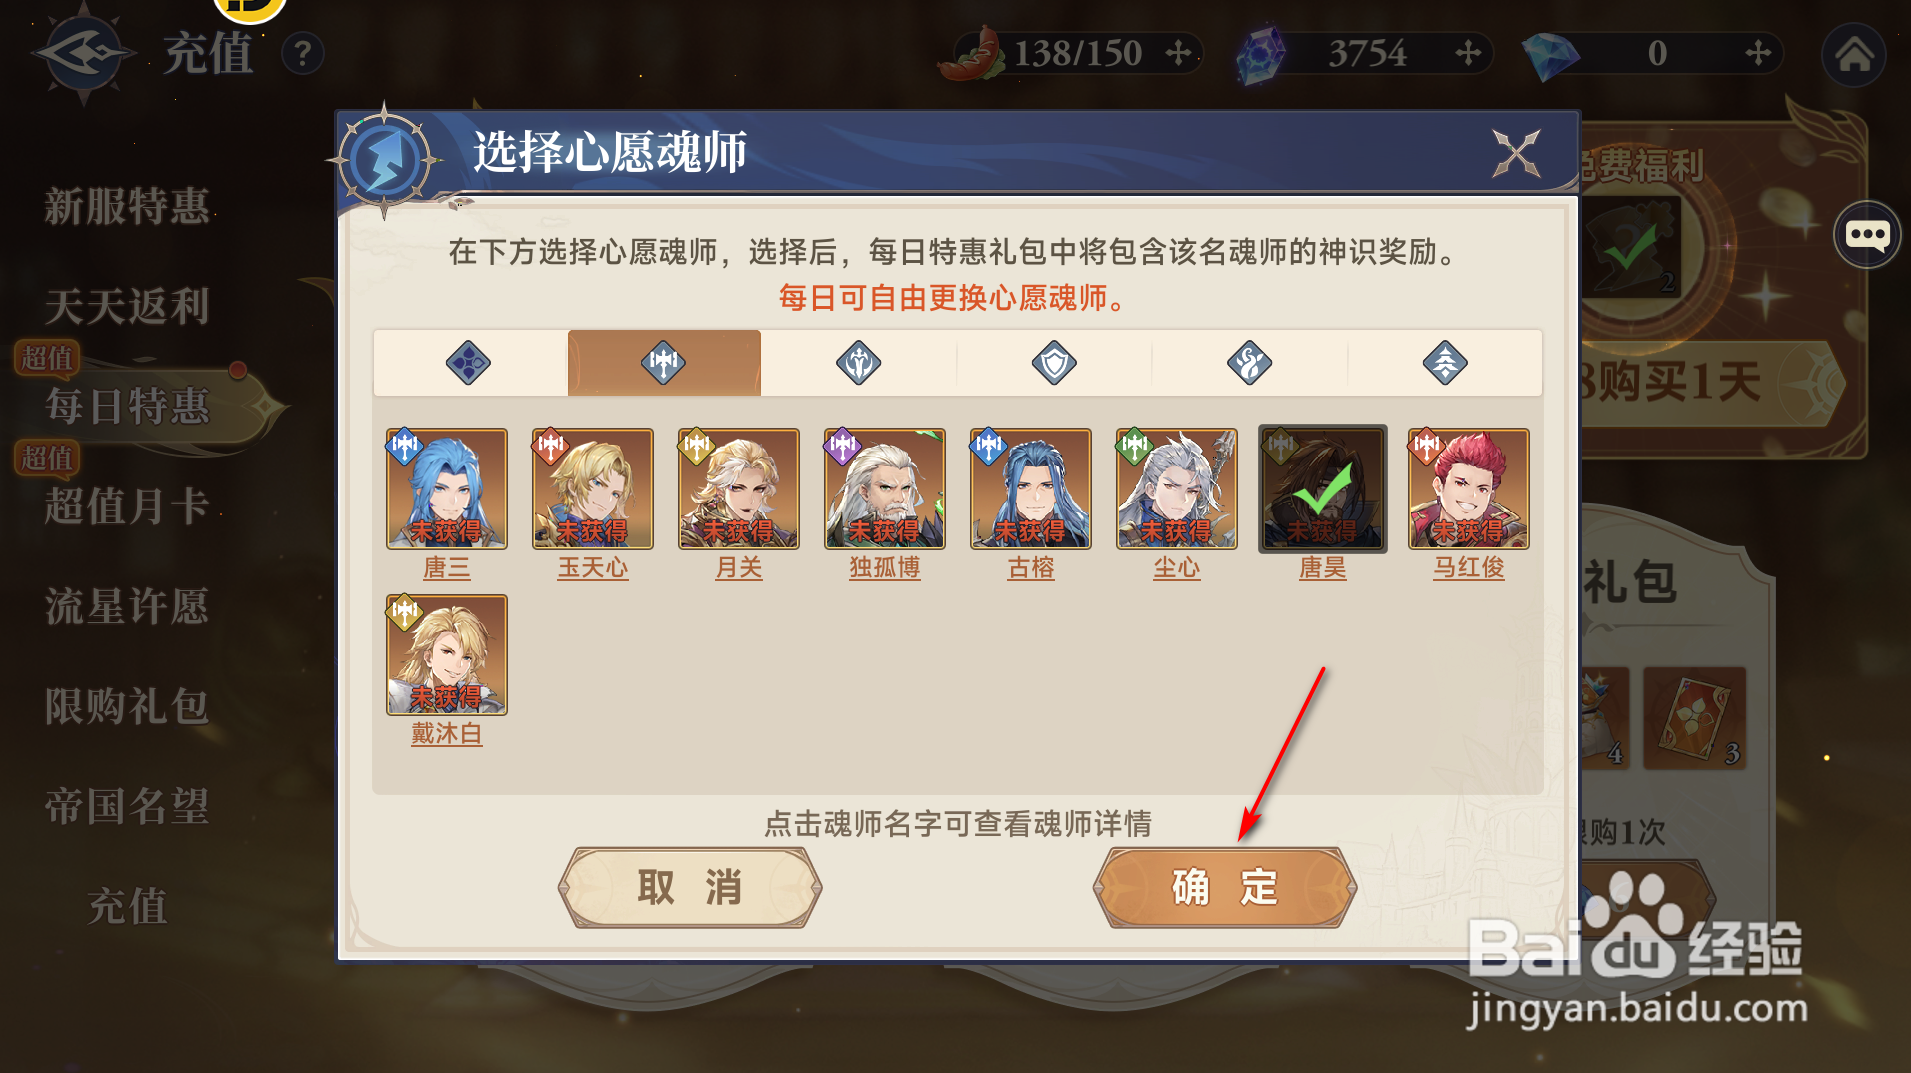Open the help question mark icon
Viewport: 1911px width, 1073px height.
[303, 53]
